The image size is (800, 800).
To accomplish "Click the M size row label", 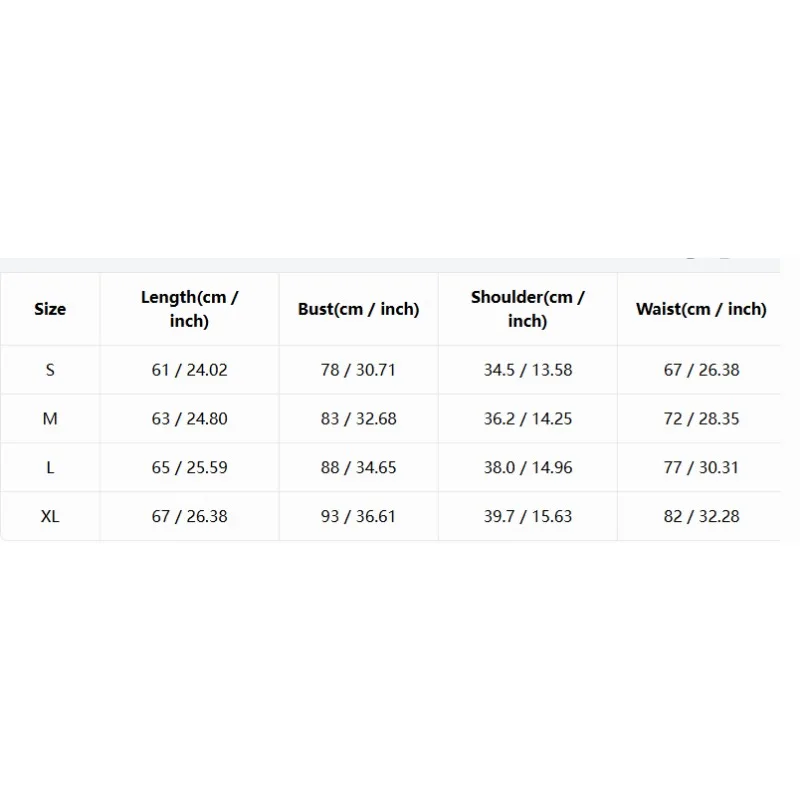I will coord(50,419).
